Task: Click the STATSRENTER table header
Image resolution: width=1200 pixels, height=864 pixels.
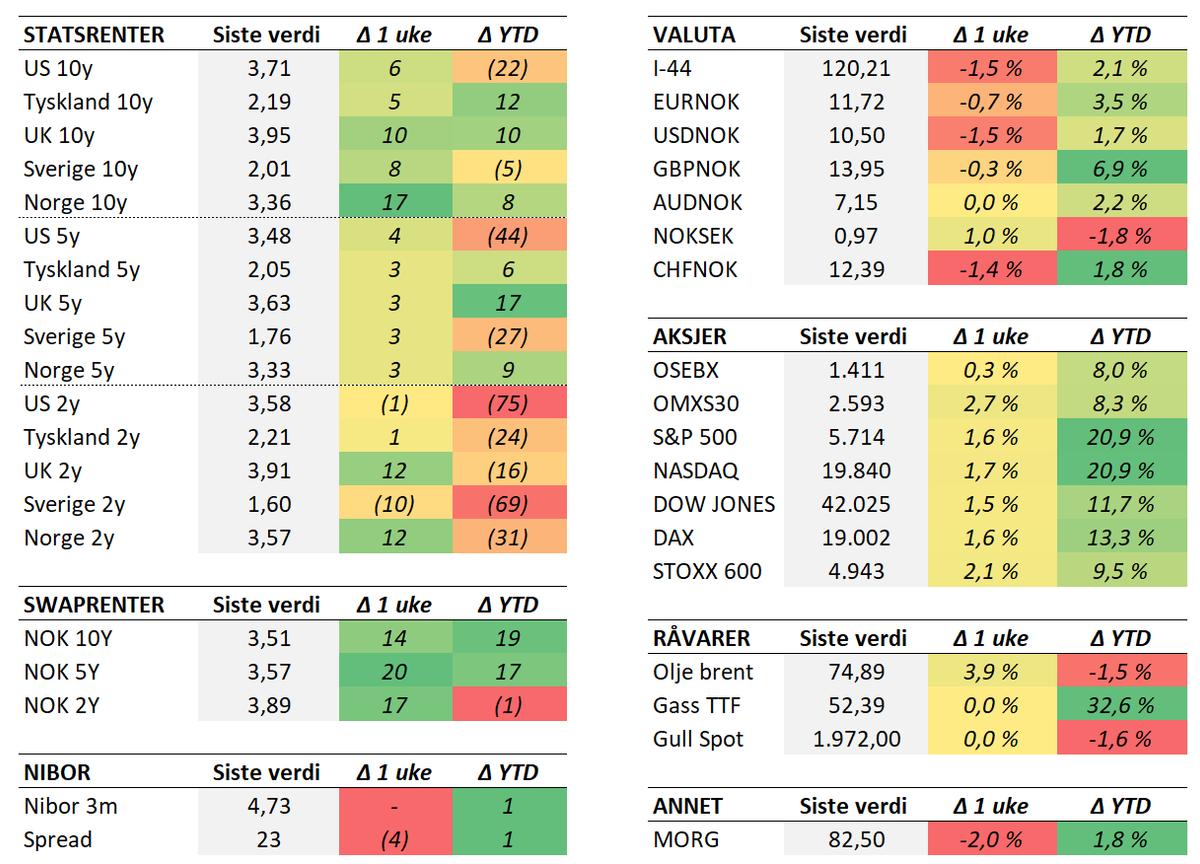Action: 93,35
